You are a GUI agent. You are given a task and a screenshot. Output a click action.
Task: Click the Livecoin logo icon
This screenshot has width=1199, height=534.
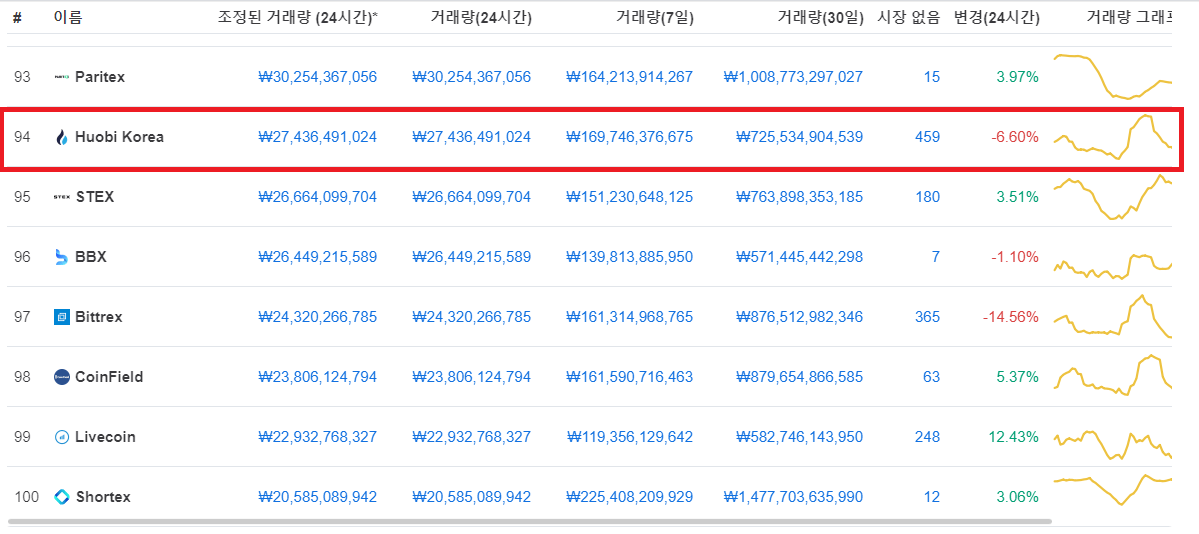[61, 437]
